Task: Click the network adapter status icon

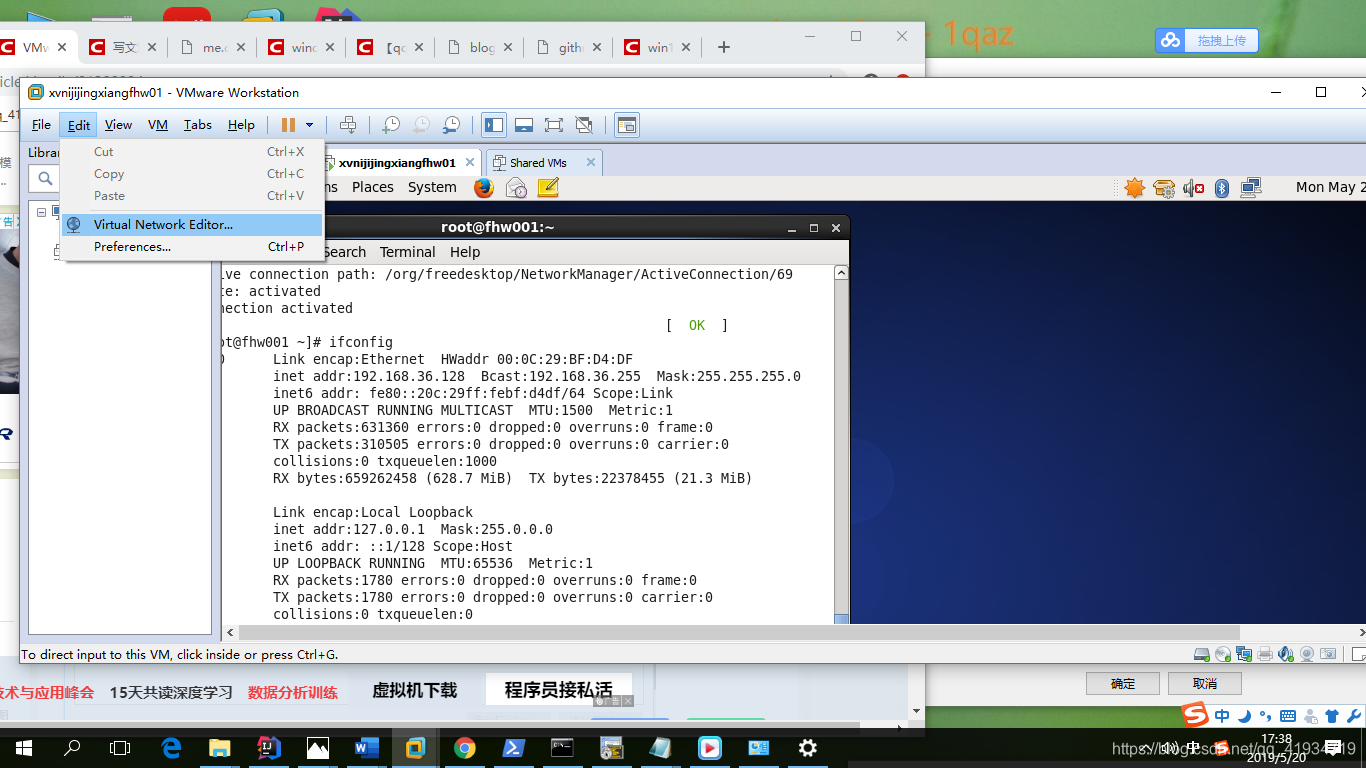Action: (1244, 654)
